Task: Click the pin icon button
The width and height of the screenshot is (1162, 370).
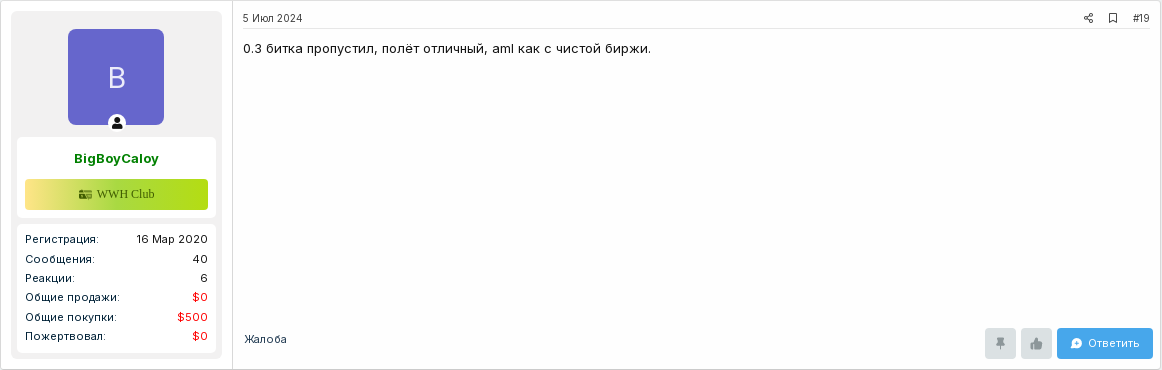Action: pos(1000,343)
